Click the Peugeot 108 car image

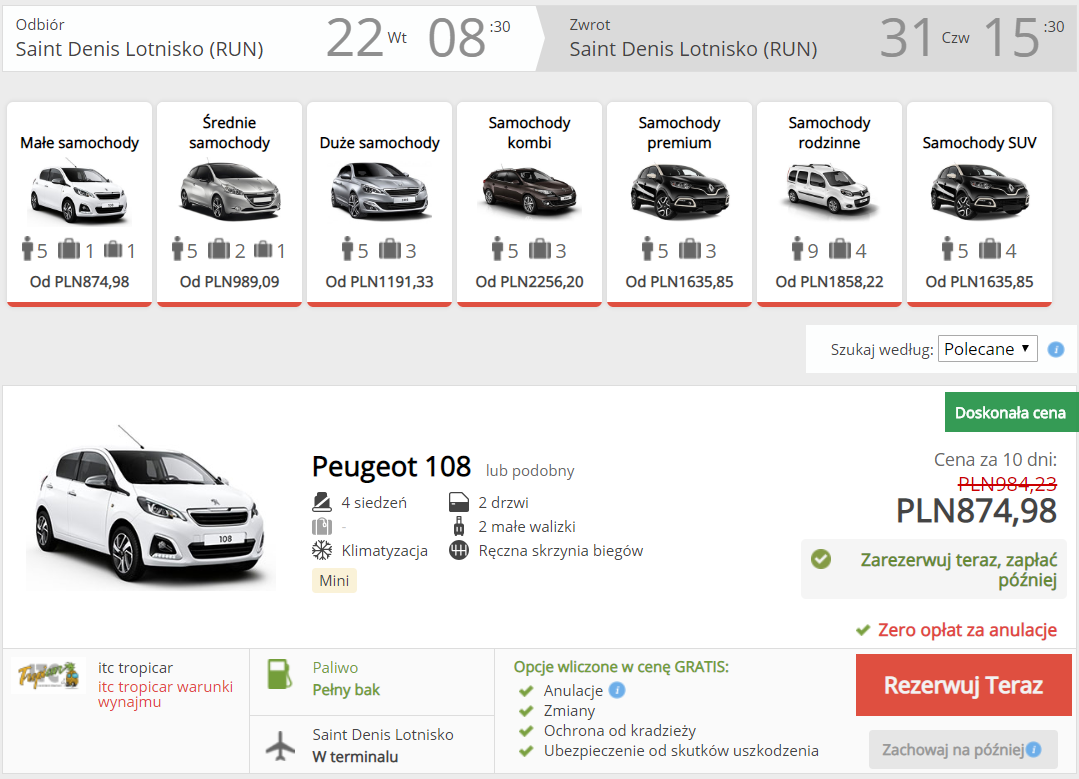[x=150, y=508]
